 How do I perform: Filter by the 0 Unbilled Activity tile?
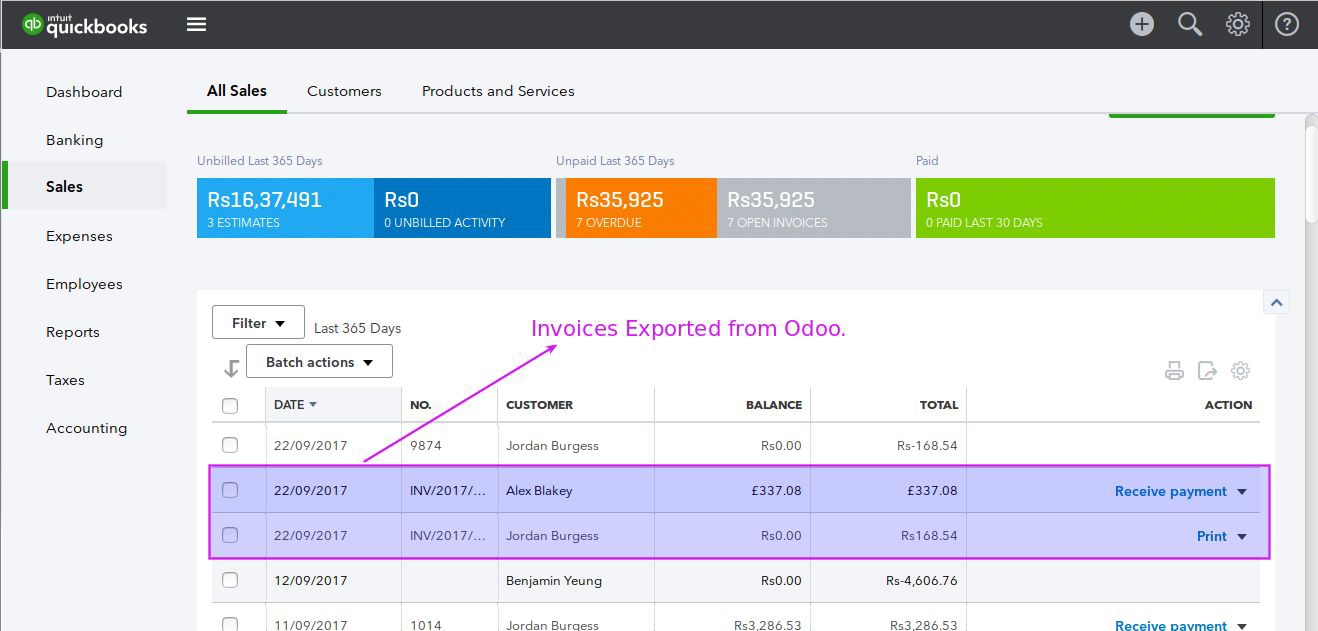[x=462, y=208]
